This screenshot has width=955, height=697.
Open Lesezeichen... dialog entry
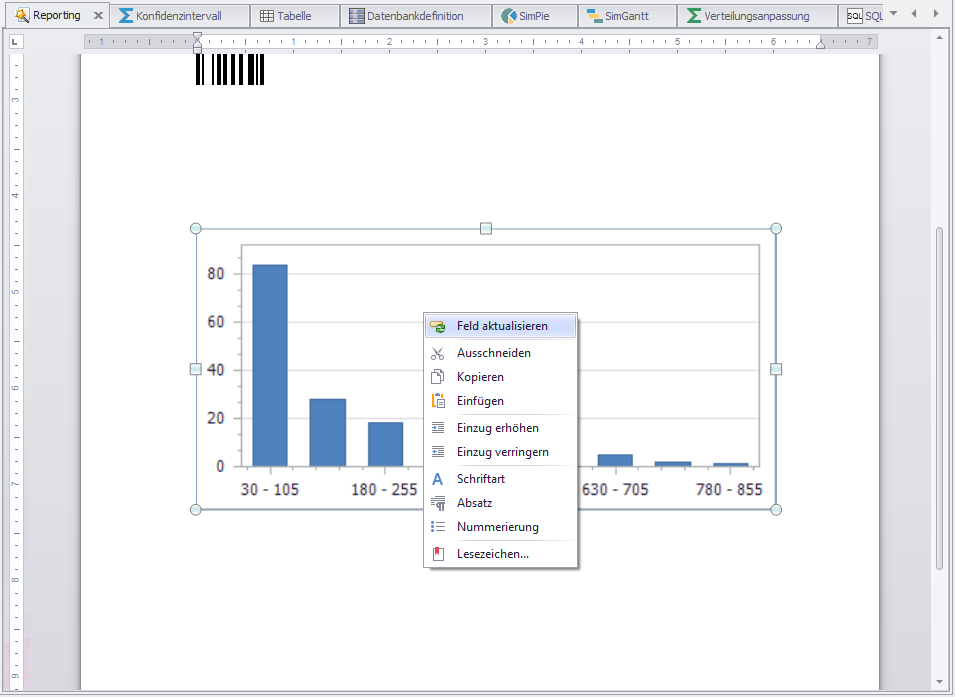pyautogui.click(x=500, y=554)
